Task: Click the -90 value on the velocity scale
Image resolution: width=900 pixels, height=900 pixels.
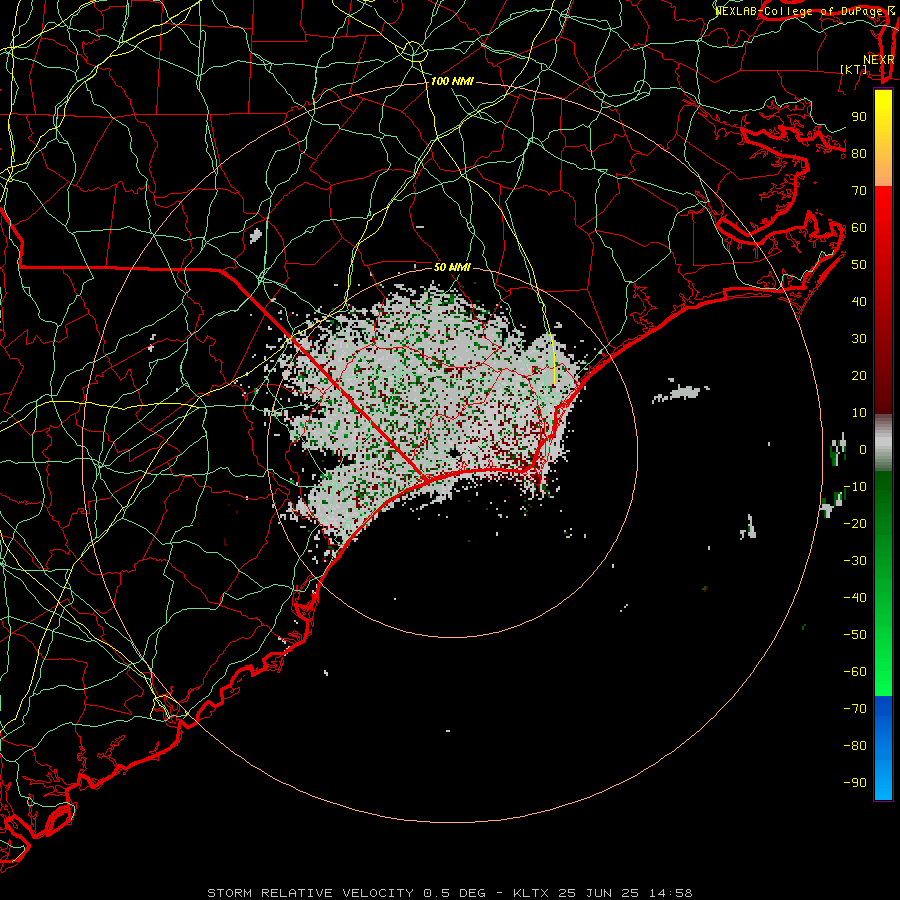Action: tap(855, 783)
